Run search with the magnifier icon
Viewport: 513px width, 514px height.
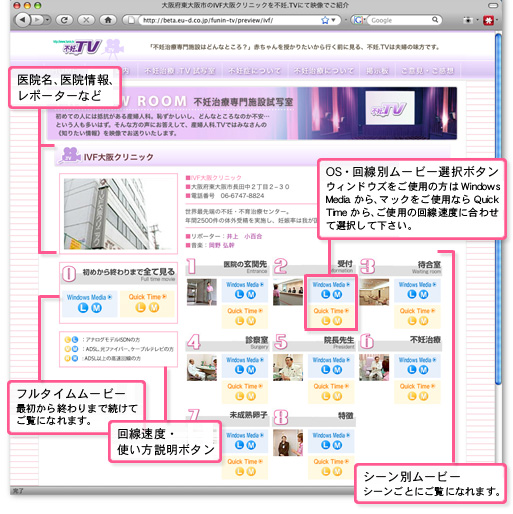tap(435, 20)
